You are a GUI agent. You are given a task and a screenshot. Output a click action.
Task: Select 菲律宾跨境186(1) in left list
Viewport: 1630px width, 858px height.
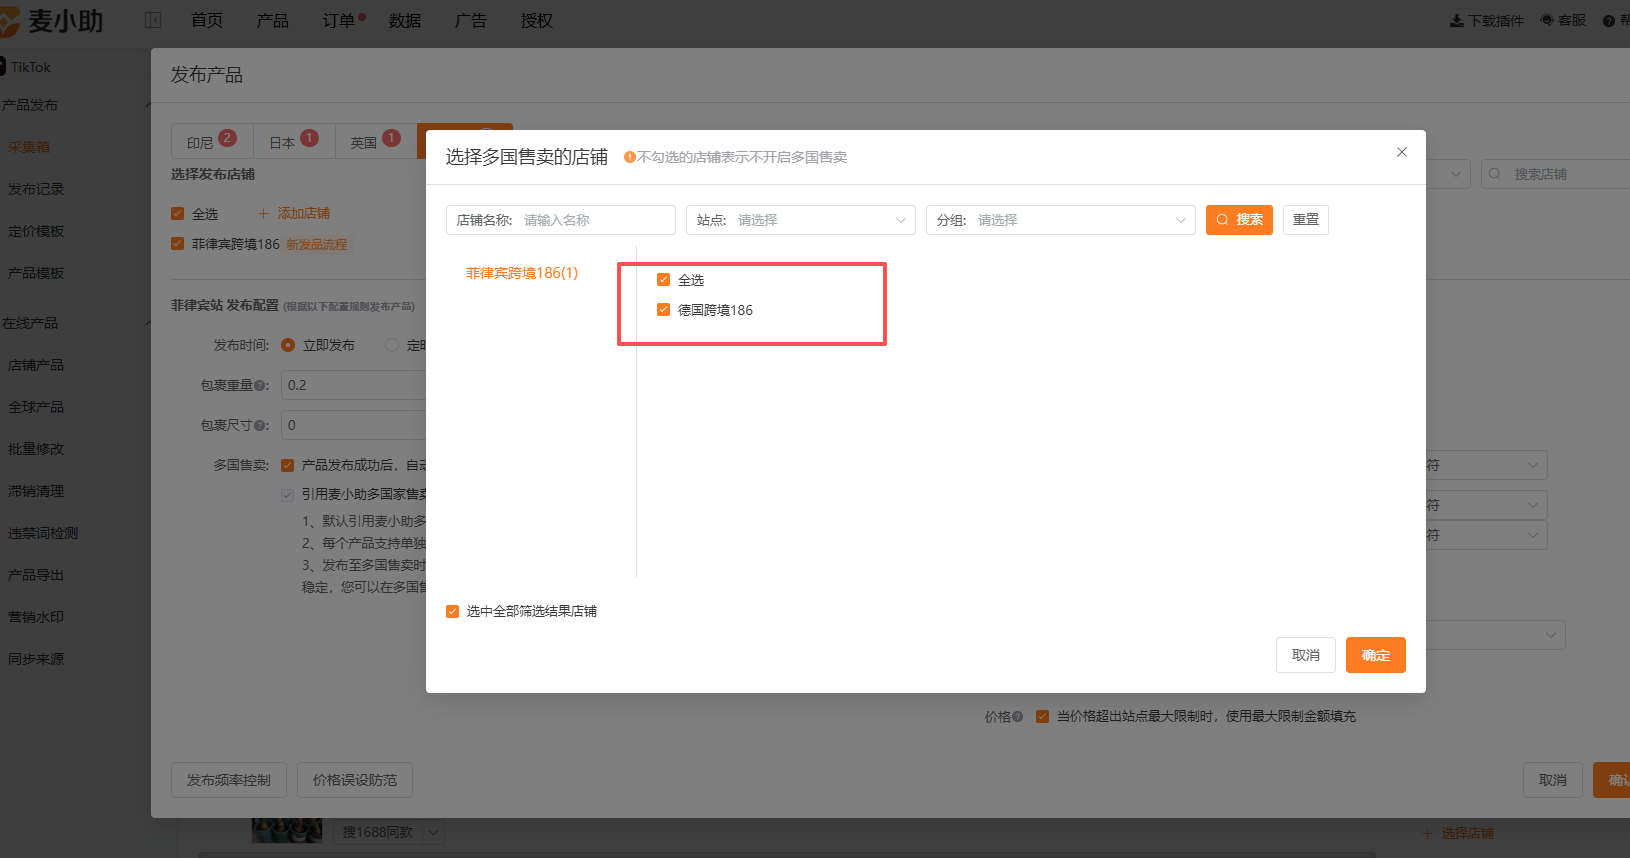[x=522, y=273]
